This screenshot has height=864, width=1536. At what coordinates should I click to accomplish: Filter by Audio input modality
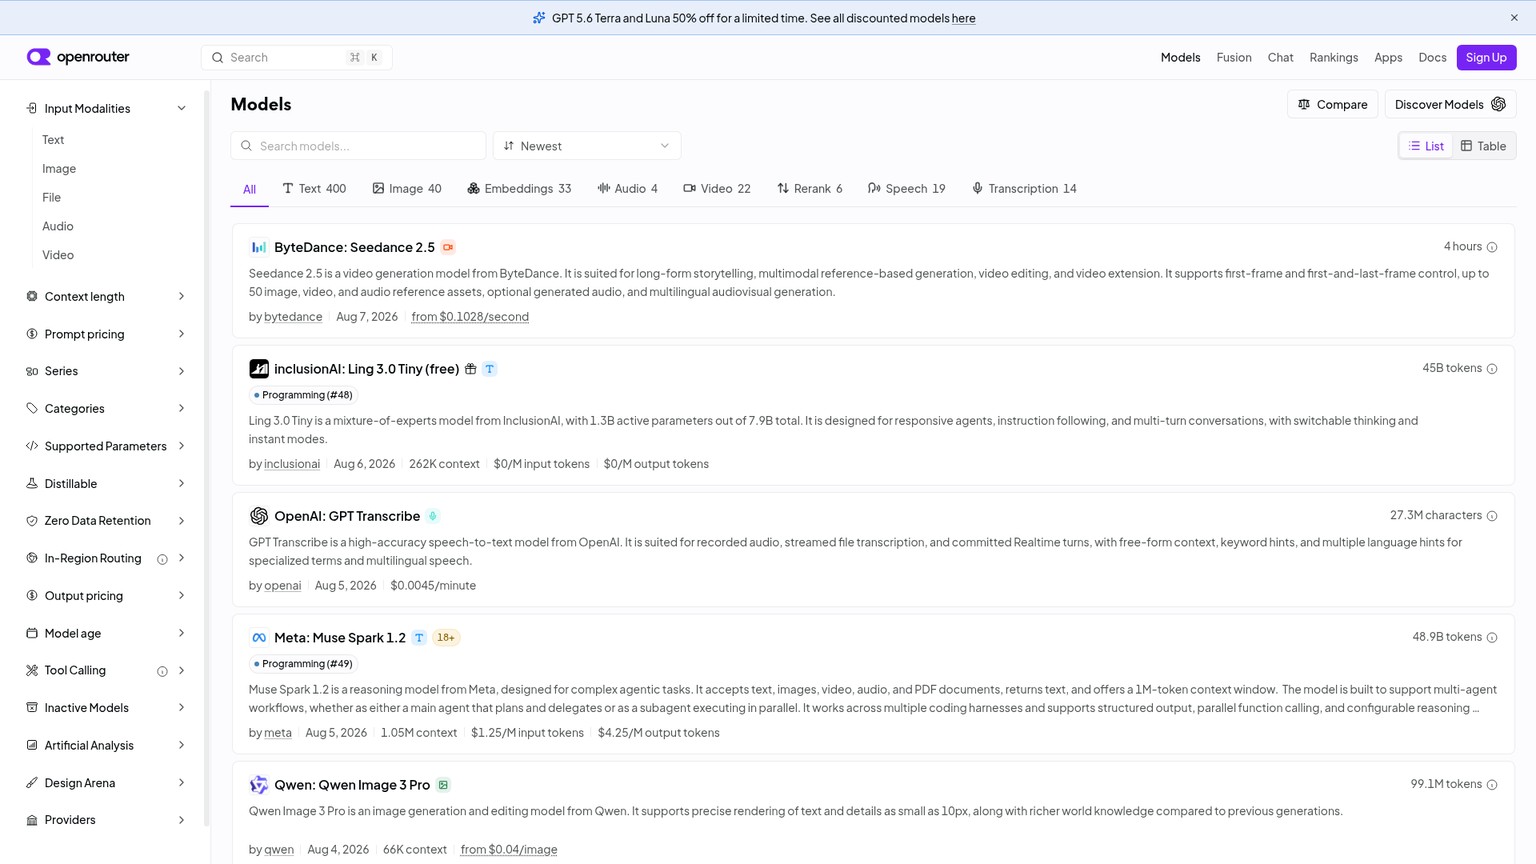[x=58, y=226]
